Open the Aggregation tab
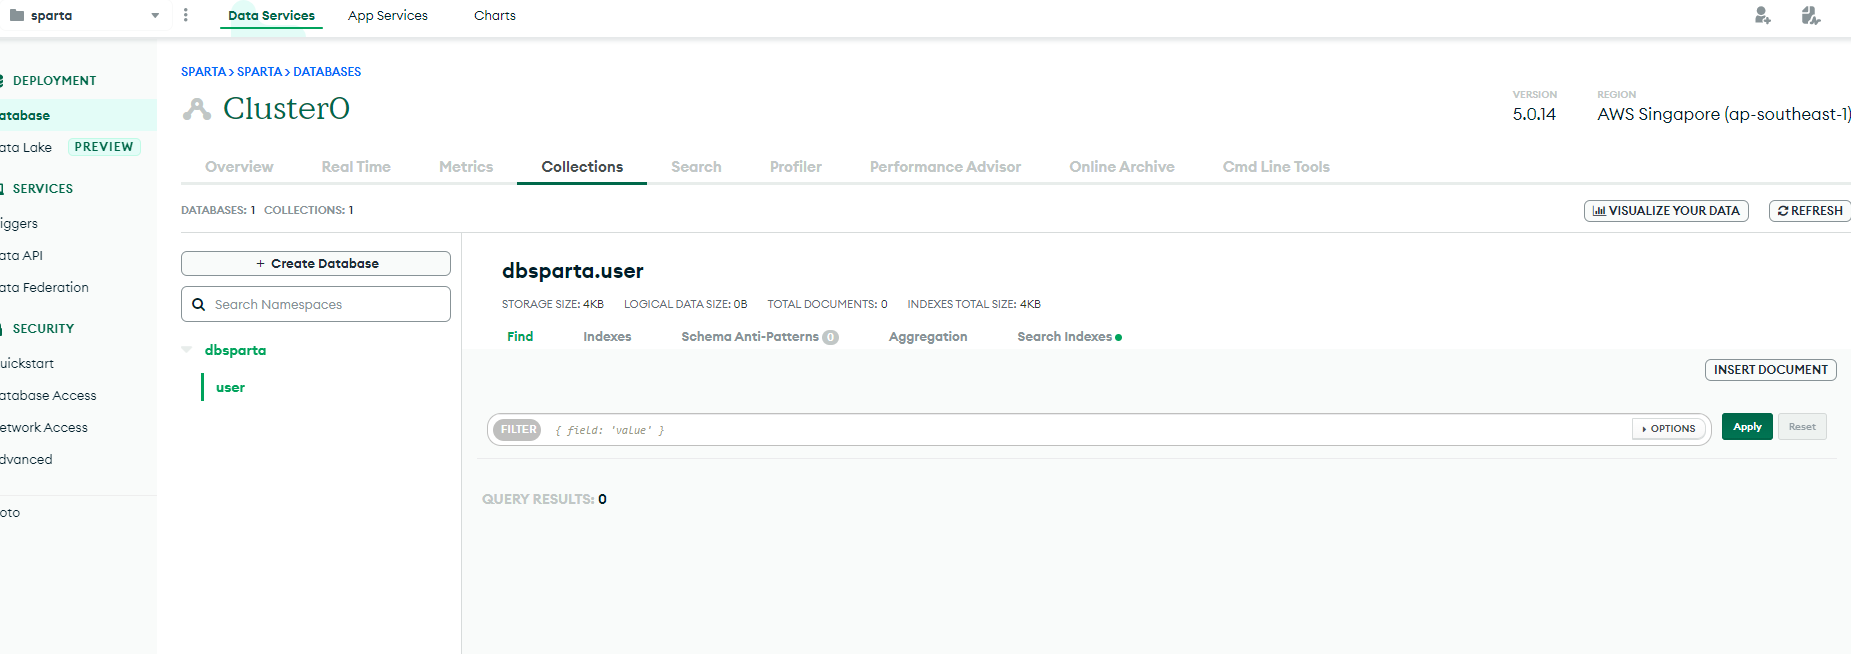This screenshot has width=1851, height=654. coord(928,337)
